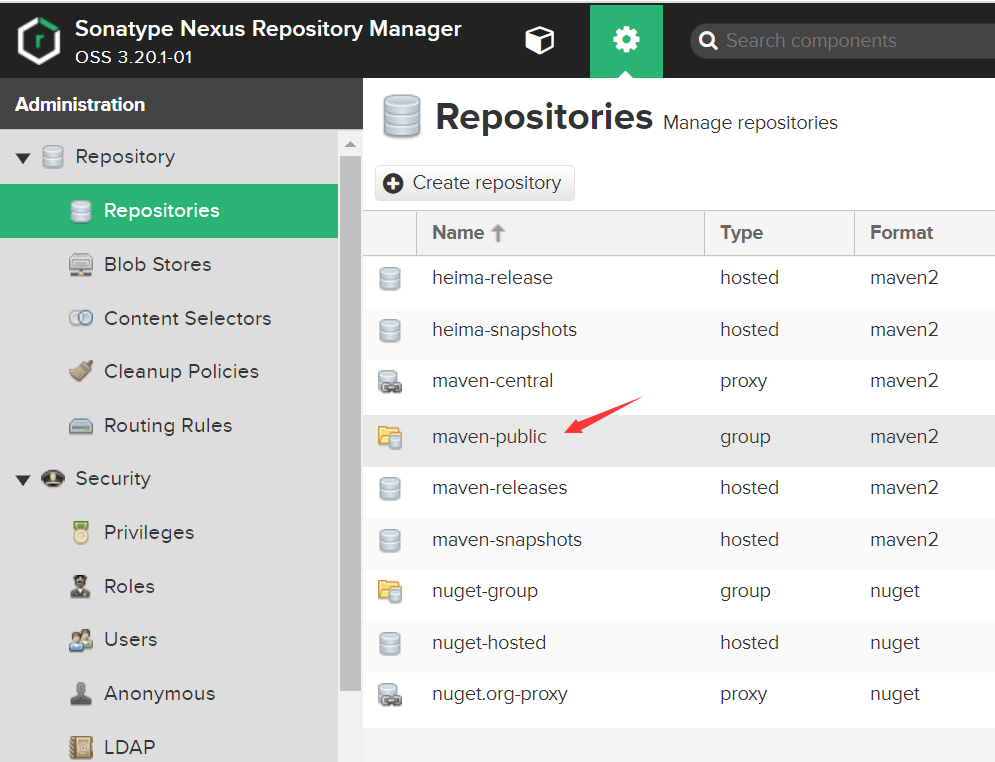The width and height of the screenshot is (995, 762).
Task: Click the Repository section database icon
Action: 53,157
